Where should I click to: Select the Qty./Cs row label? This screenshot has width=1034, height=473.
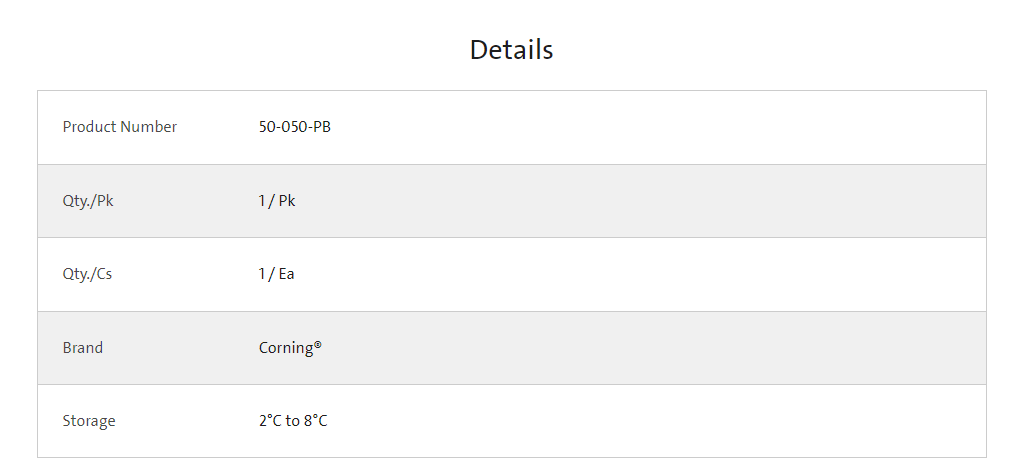click(x=87, y=274)
